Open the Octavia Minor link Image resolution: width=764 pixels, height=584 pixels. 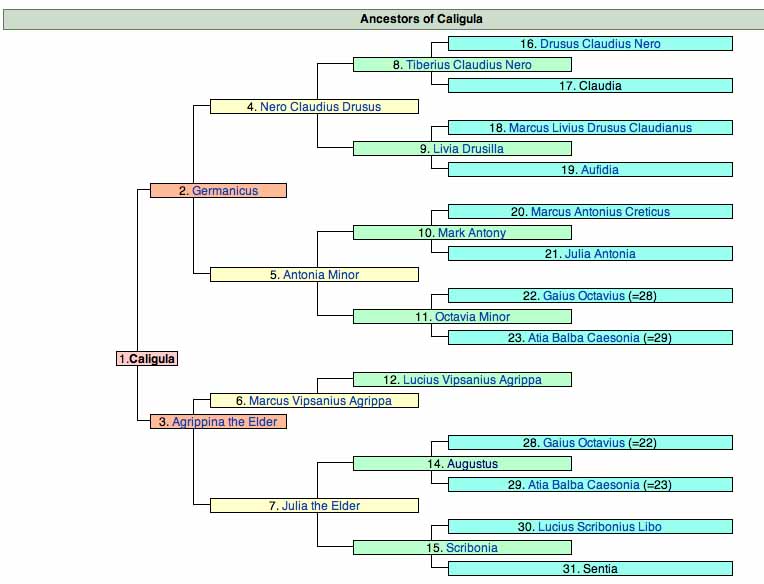click(x=472, y=317)
